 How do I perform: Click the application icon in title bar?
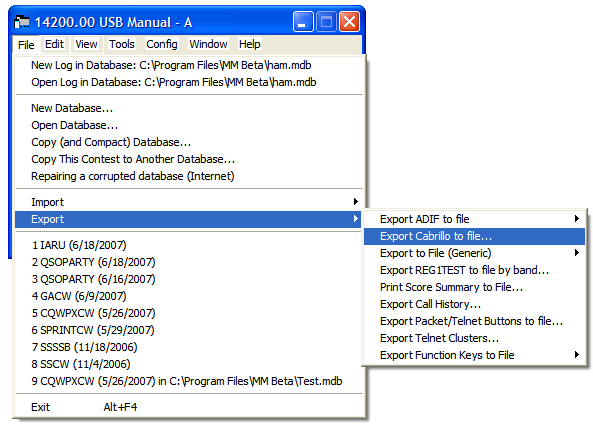pos(22,22)
